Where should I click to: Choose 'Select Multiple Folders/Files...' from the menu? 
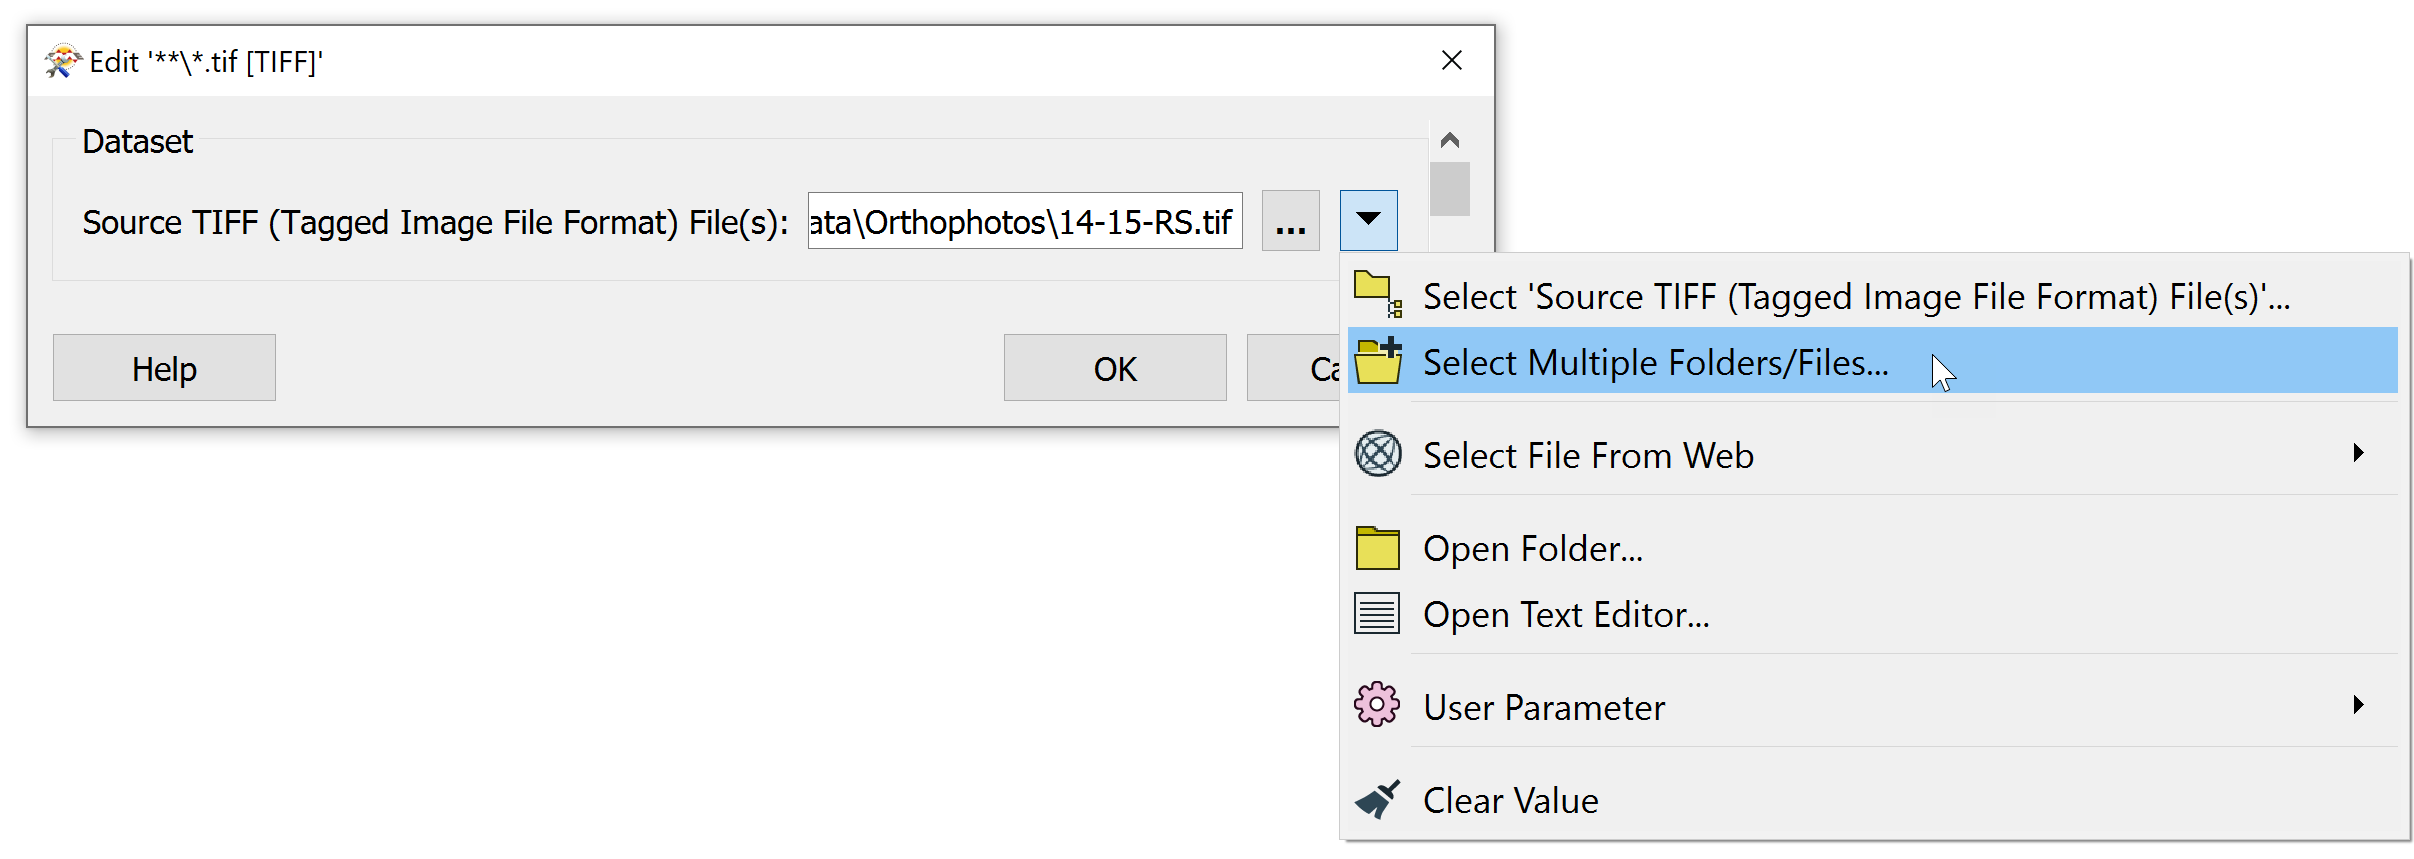(1657, 361)
